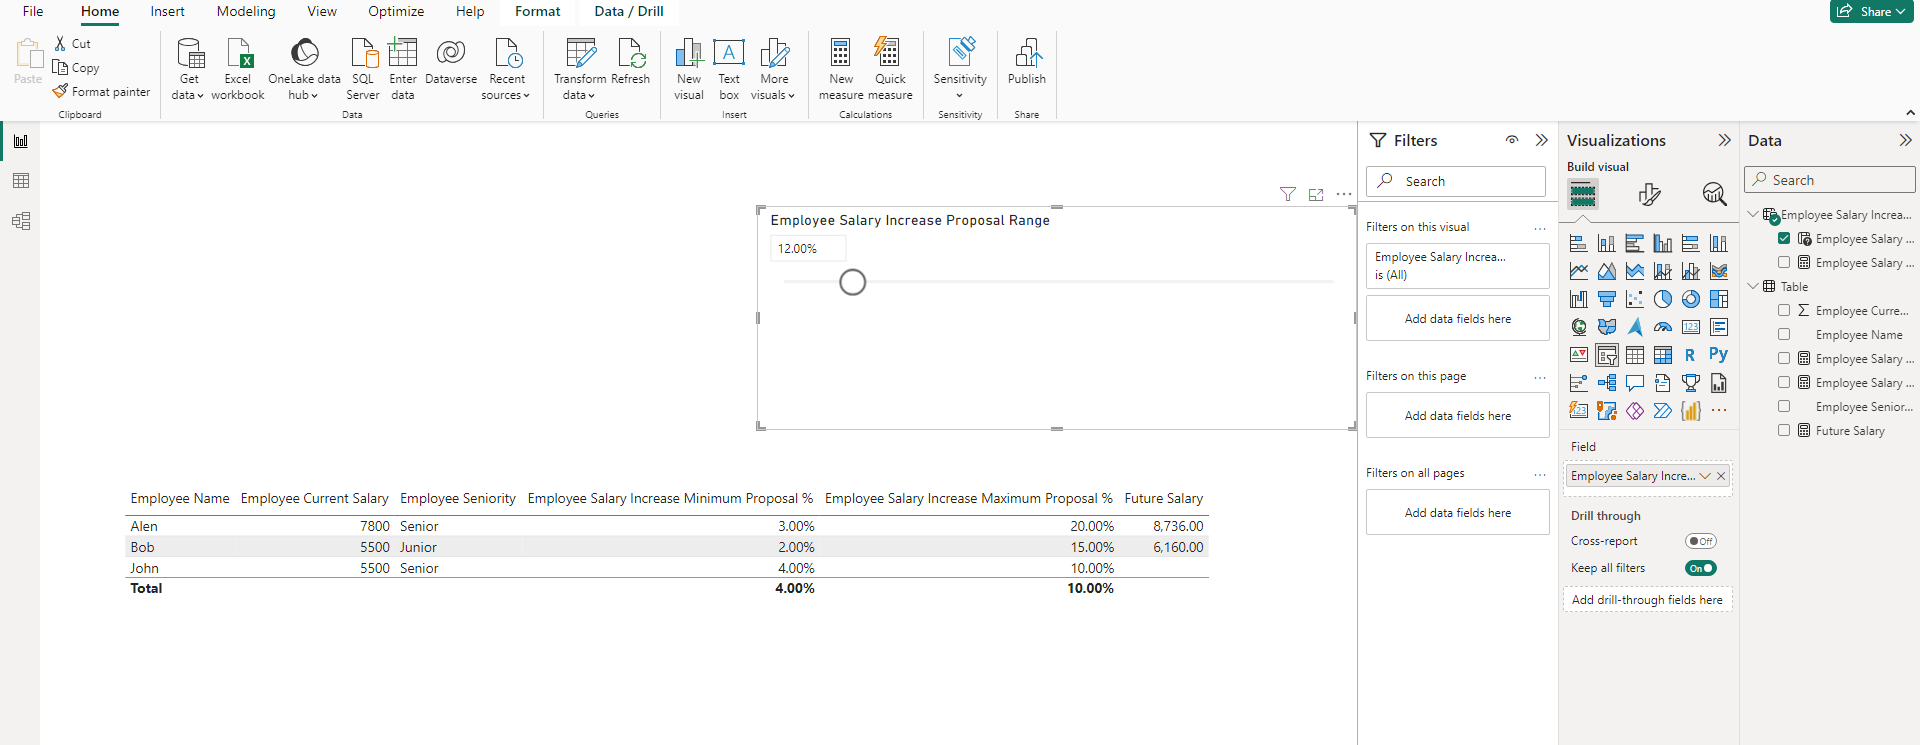This screenshot has height=745, width=1920.
Task: Click the Enter data icon
Action: (x=402, y=69)
